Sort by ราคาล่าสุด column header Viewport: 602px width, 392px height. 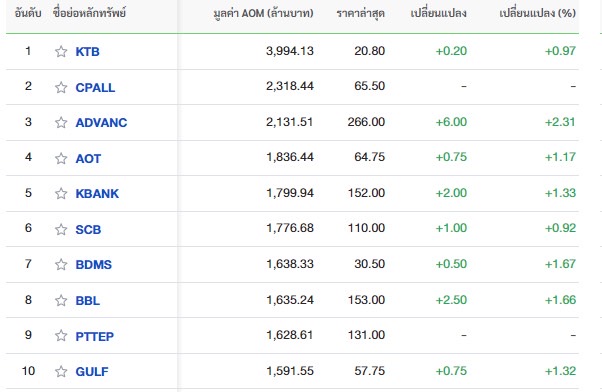(x=361, y=13)
